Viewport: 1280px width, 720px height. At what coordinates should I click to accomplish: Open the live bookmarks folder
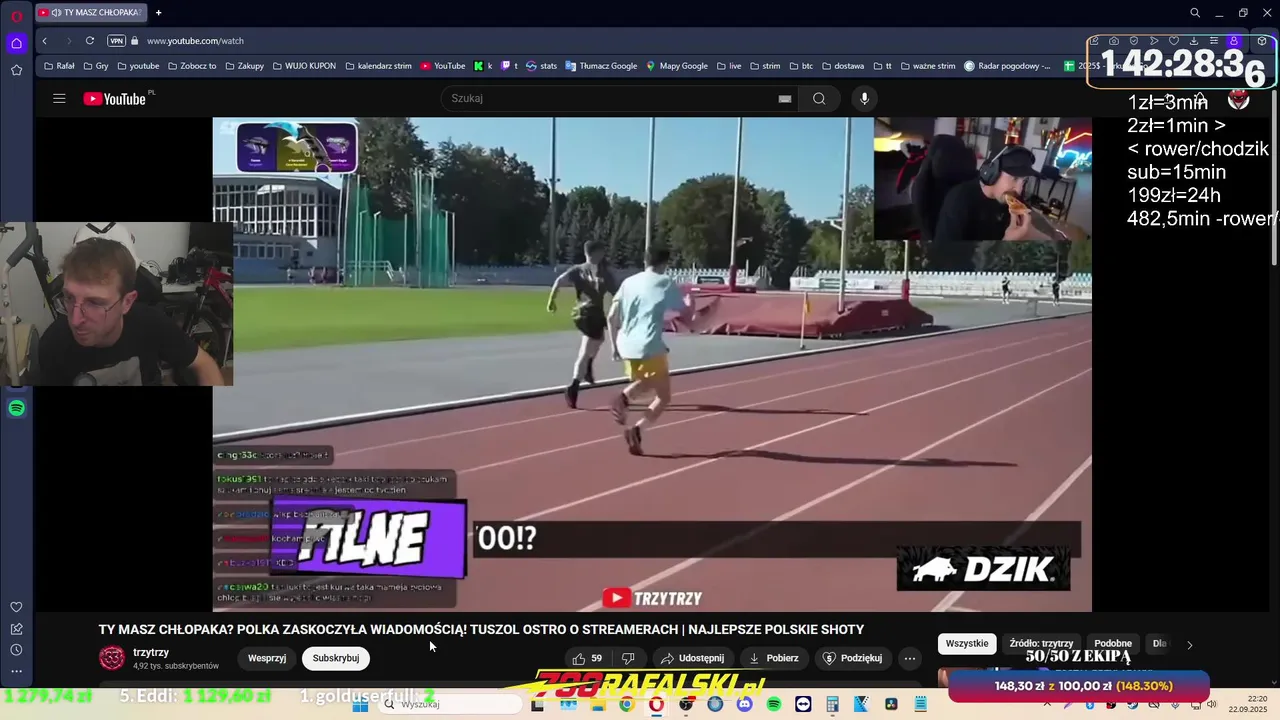point(729,66)
